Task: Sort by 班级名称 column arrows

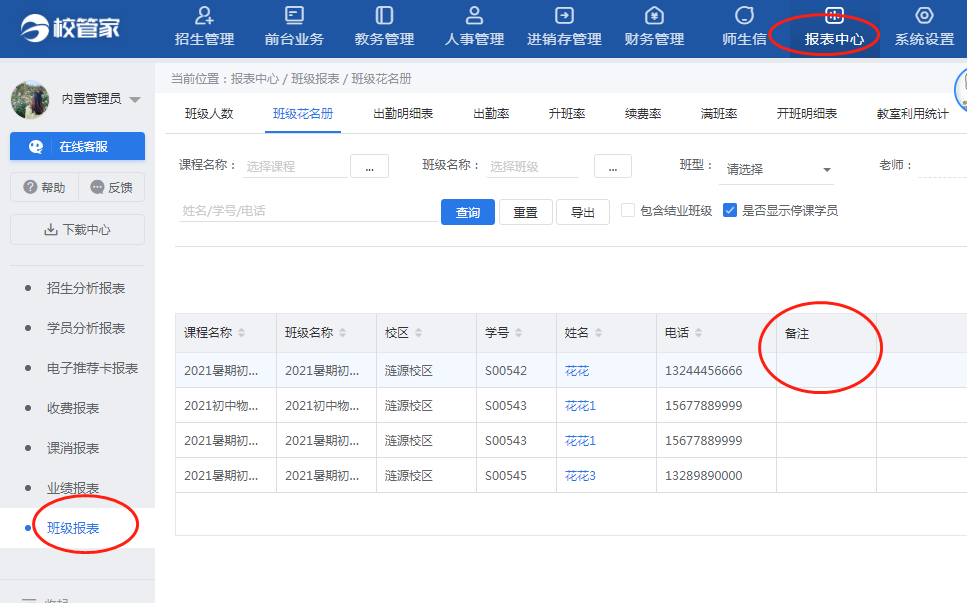Action: (342, 333)
